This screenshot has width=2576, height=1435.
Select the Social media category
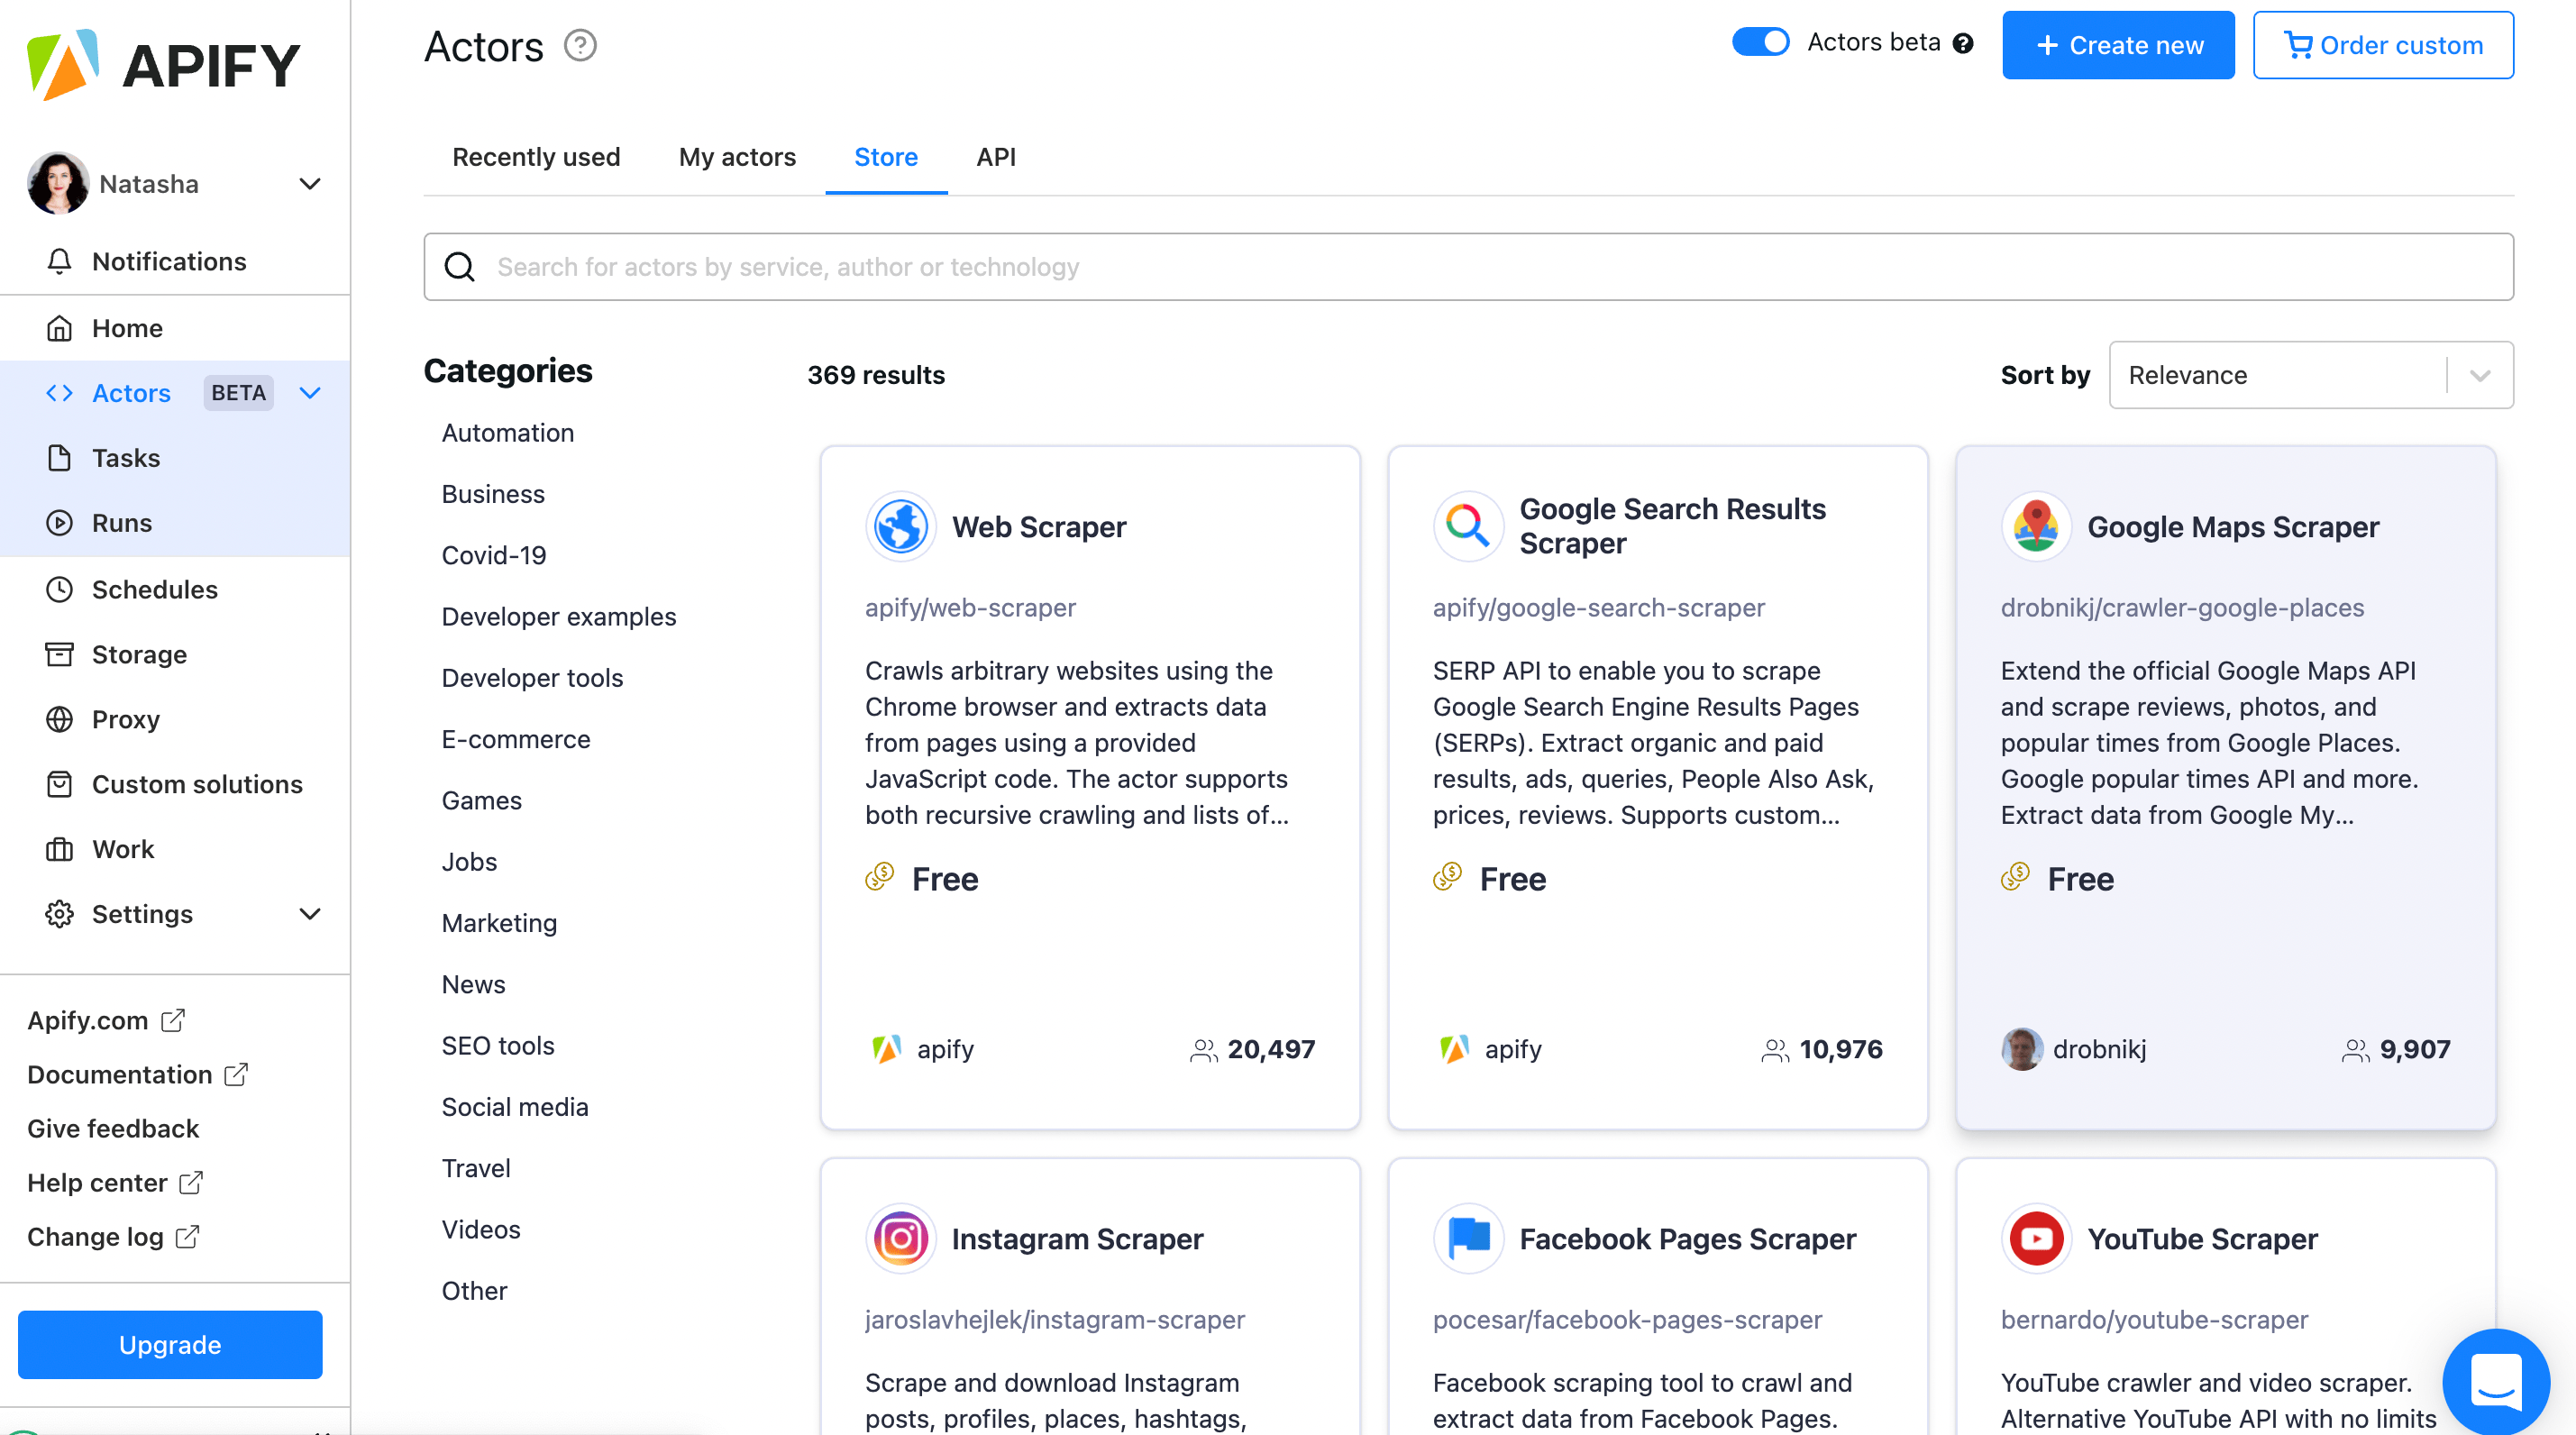tap(515, 1106)
